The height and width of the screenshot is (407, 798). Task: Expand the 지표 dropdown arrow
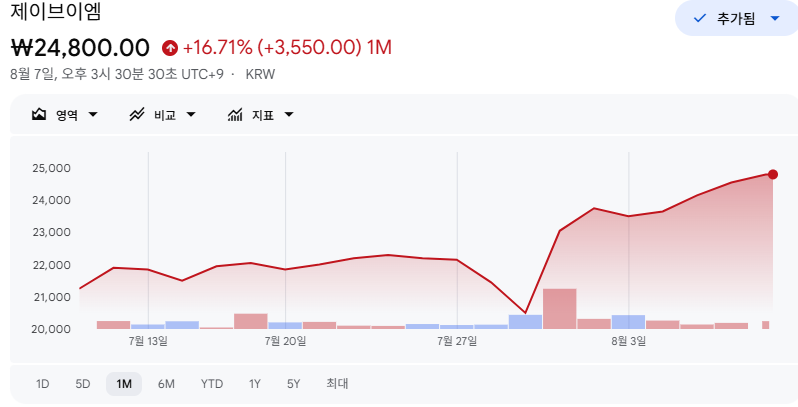[x=289, y=114]
